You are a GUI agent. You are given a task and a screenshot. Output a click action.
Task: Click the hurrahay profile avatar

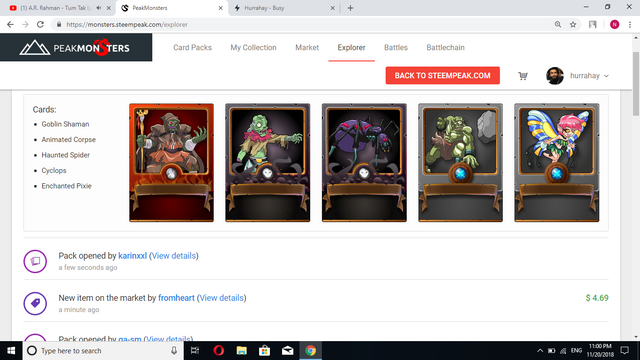(555, 76)
